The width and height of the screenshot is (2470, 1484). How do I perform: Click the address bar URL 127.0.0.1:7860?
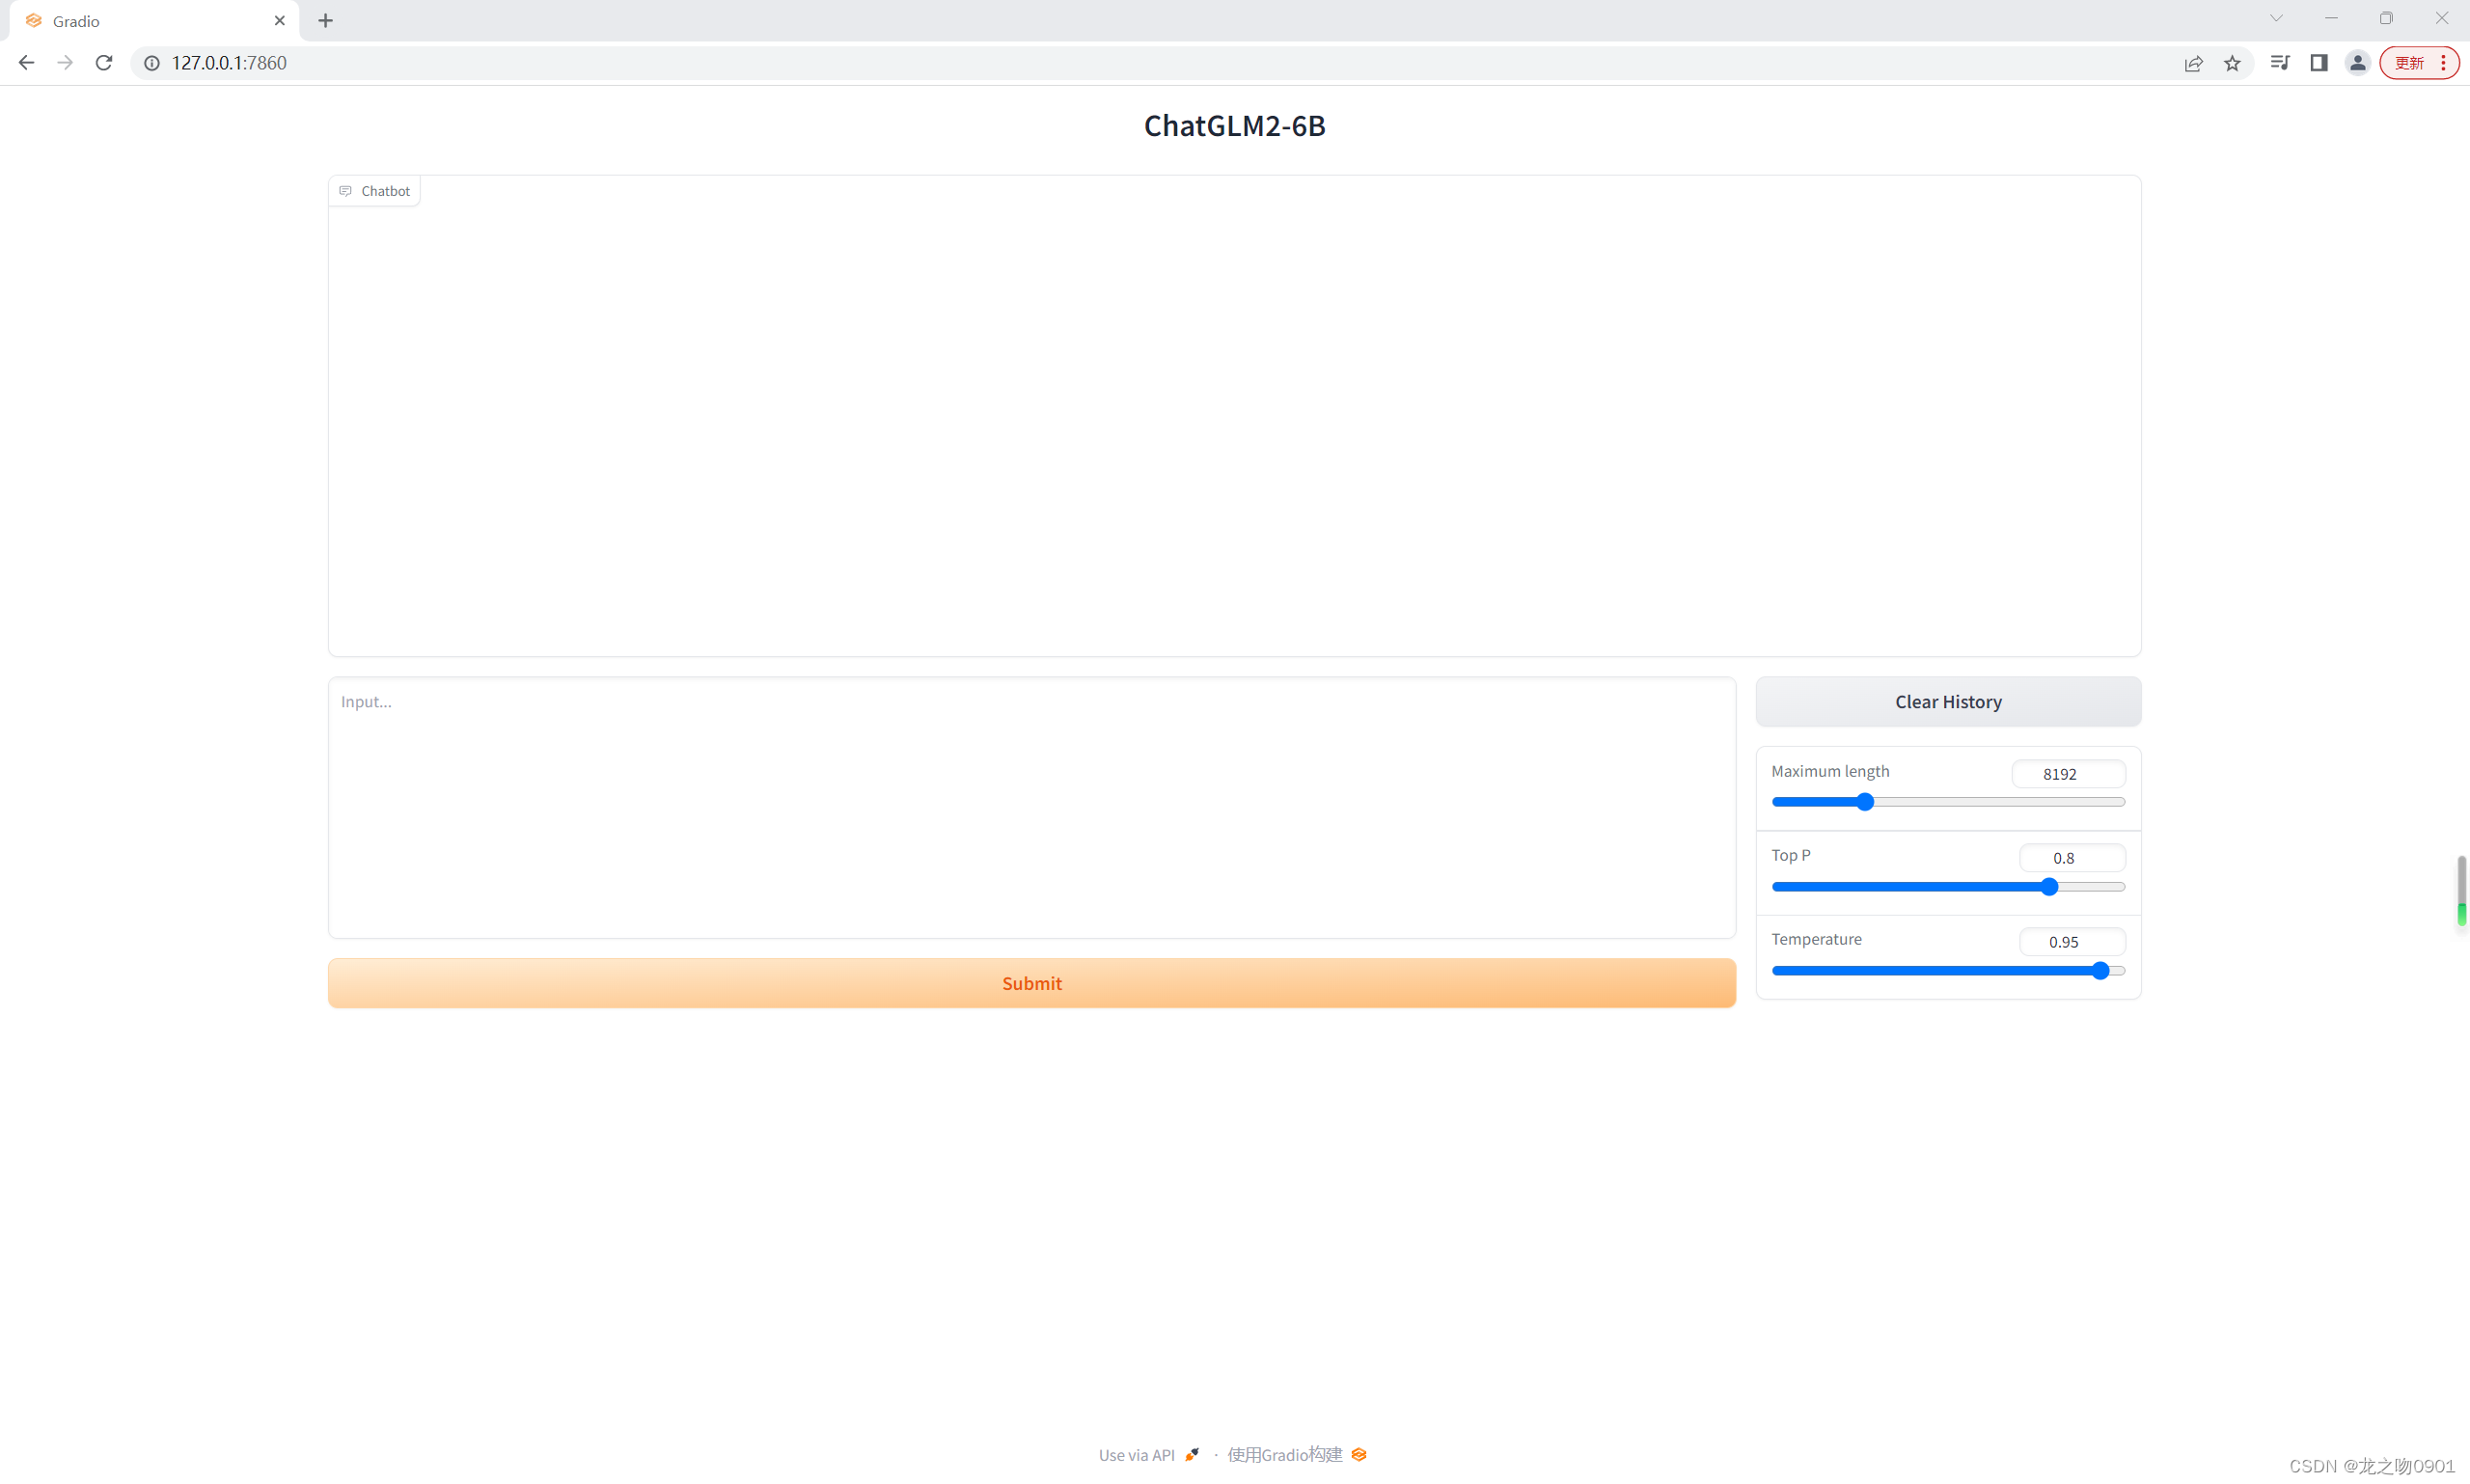pyautogui.click(x=229, y=63)
